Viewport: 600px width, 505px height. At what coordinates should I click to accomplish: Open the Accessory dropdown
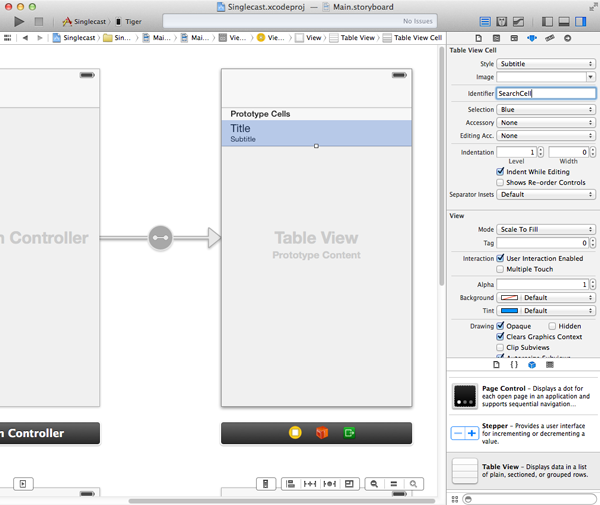click(x=546, y=123)
